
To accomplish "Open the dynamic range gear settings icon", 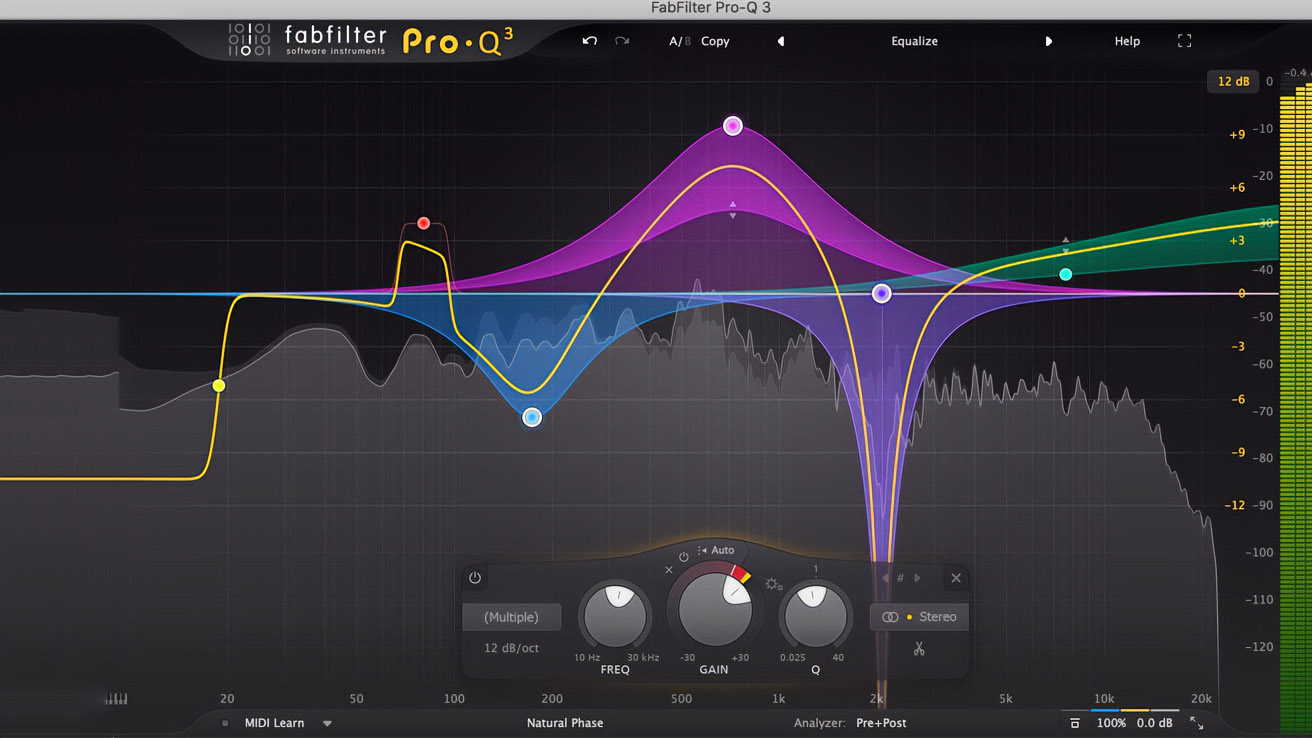I will 773,584.
